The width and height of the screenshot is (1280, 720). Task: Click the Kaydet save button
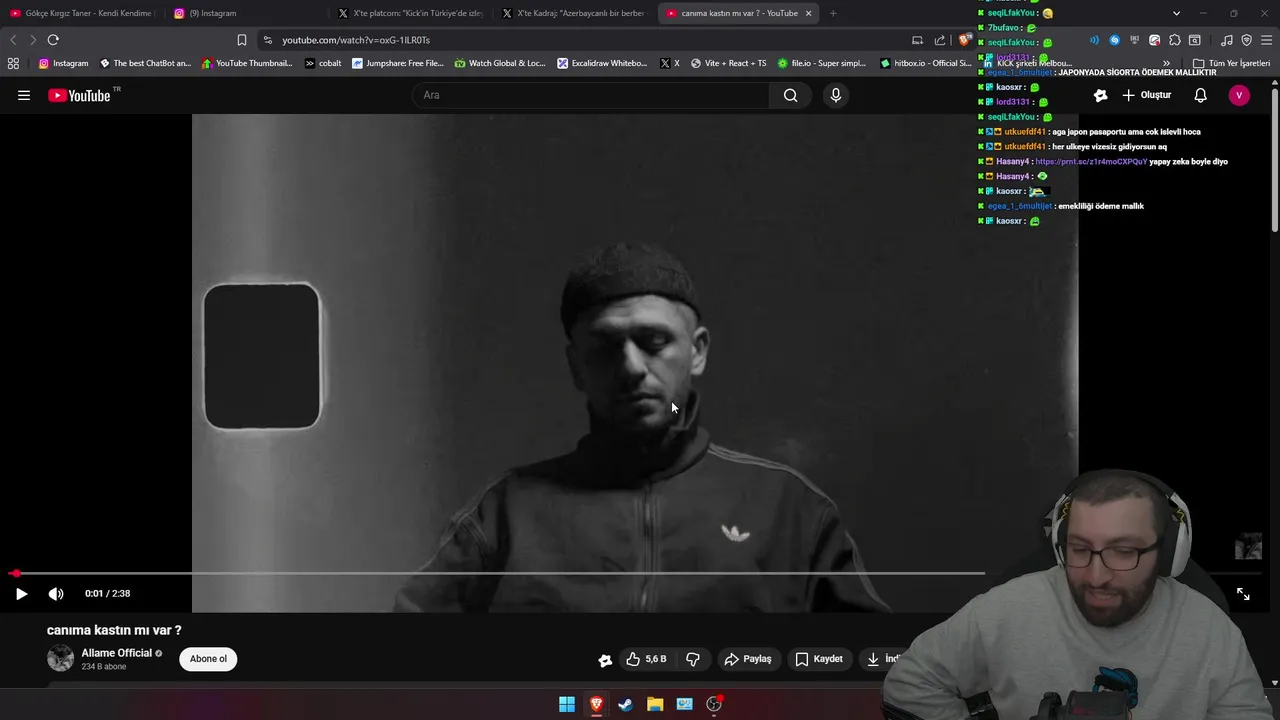(819, 659)
